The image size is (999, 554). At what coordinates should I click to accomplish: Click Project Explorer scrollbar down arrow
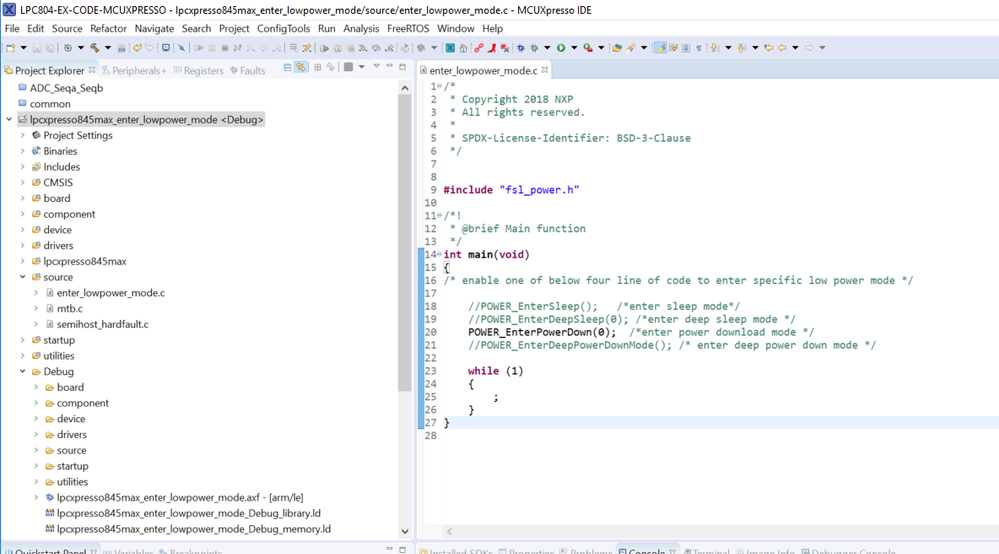click(x=405, y=531)
